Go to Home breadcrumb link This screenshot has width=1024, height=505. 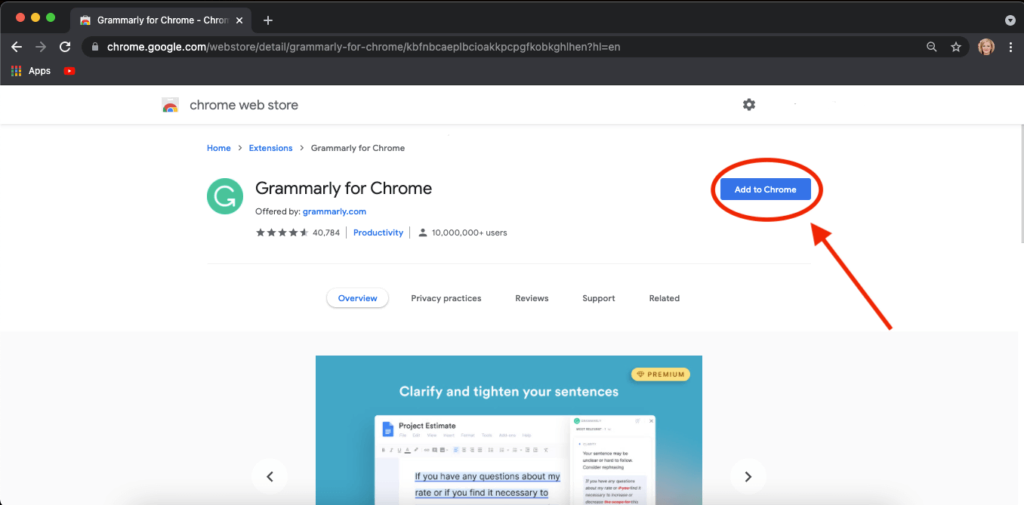pos(219,148)
